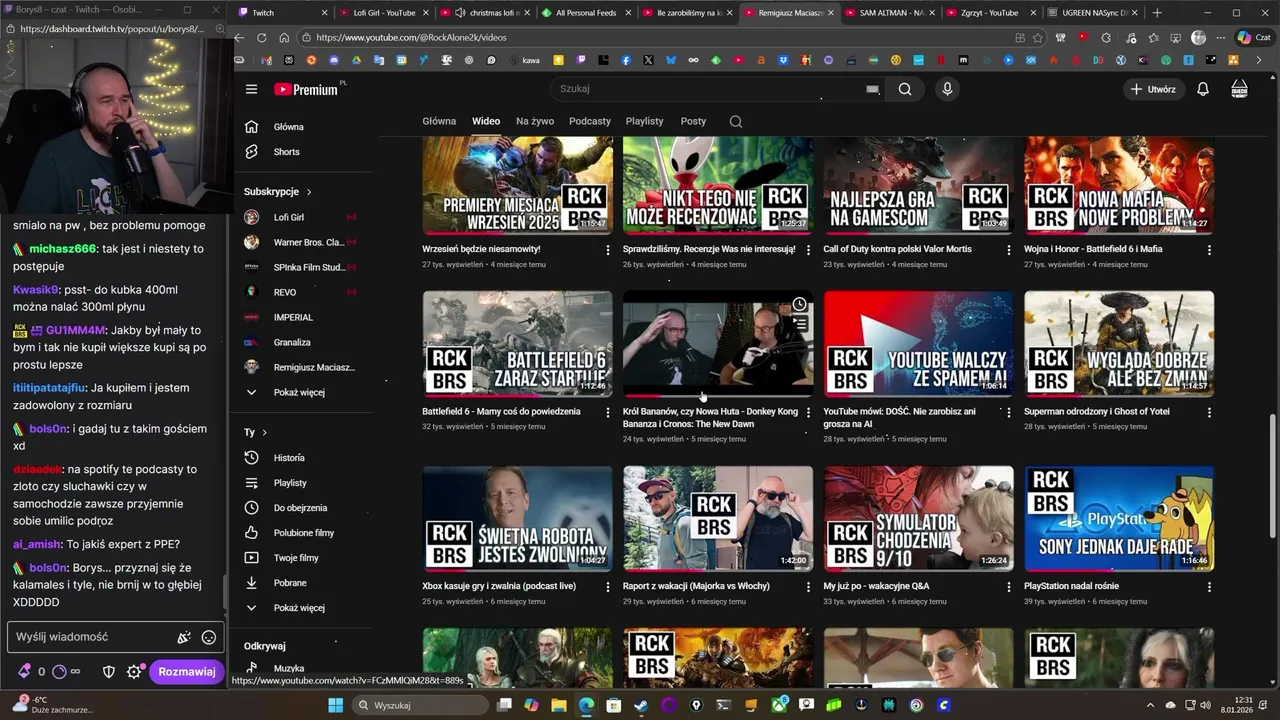Open the Xbox app in taskbar
Viewport: 1280px width, 720px height.
click(x=779, y=705)
